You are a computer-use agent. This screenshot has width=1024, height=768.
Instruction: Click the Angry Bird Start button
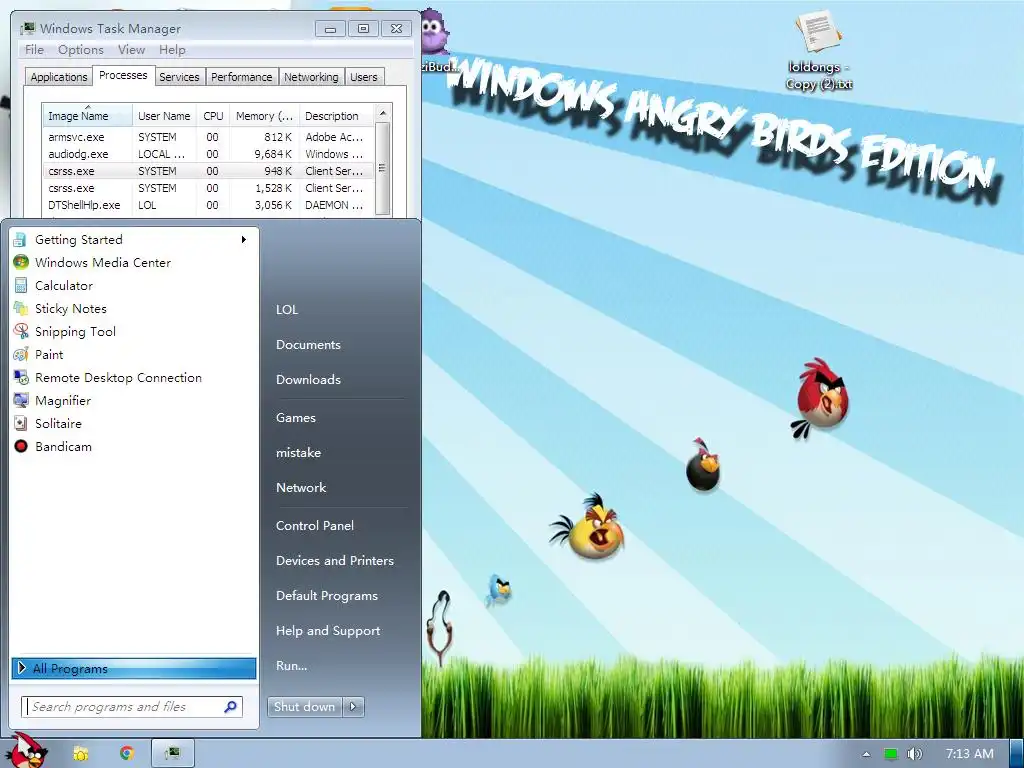click(x=26, y=751)
